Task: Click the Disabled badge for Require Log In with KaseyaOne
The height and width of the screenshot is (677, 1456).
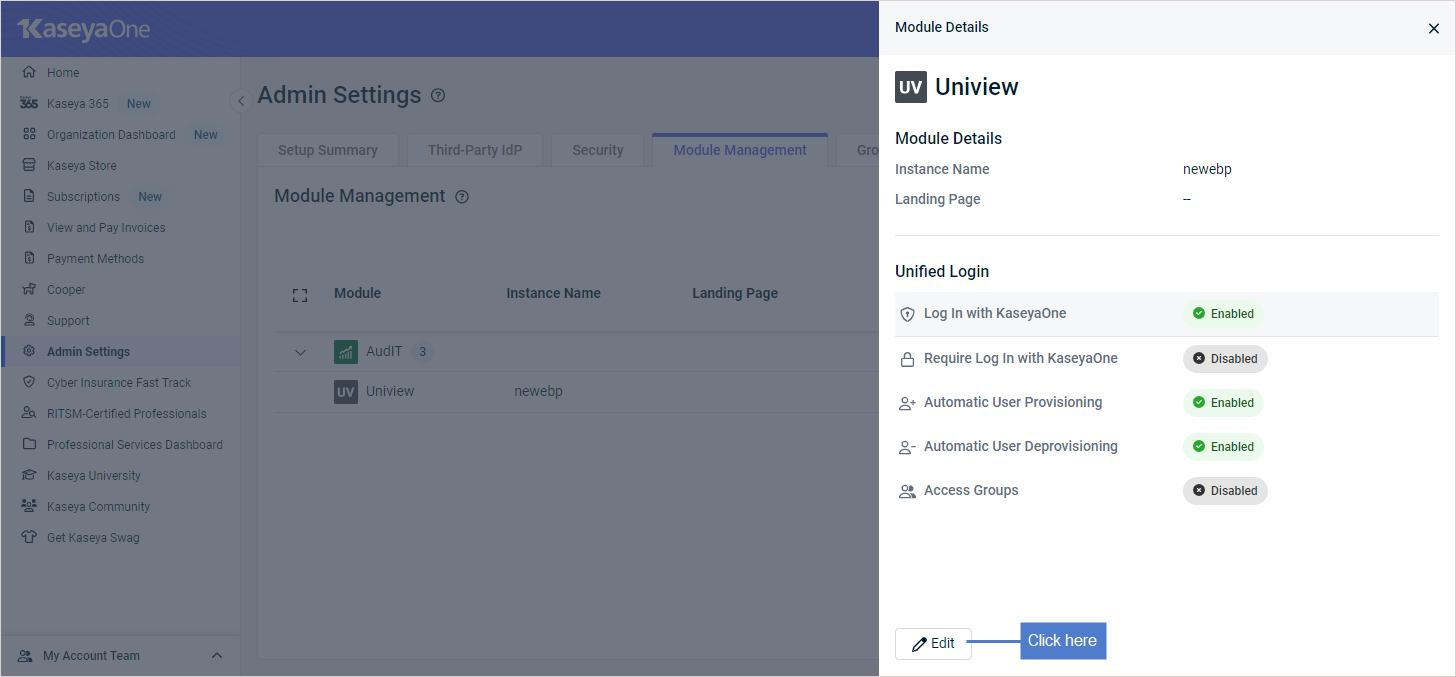Action: click(x=1225, y=359)
